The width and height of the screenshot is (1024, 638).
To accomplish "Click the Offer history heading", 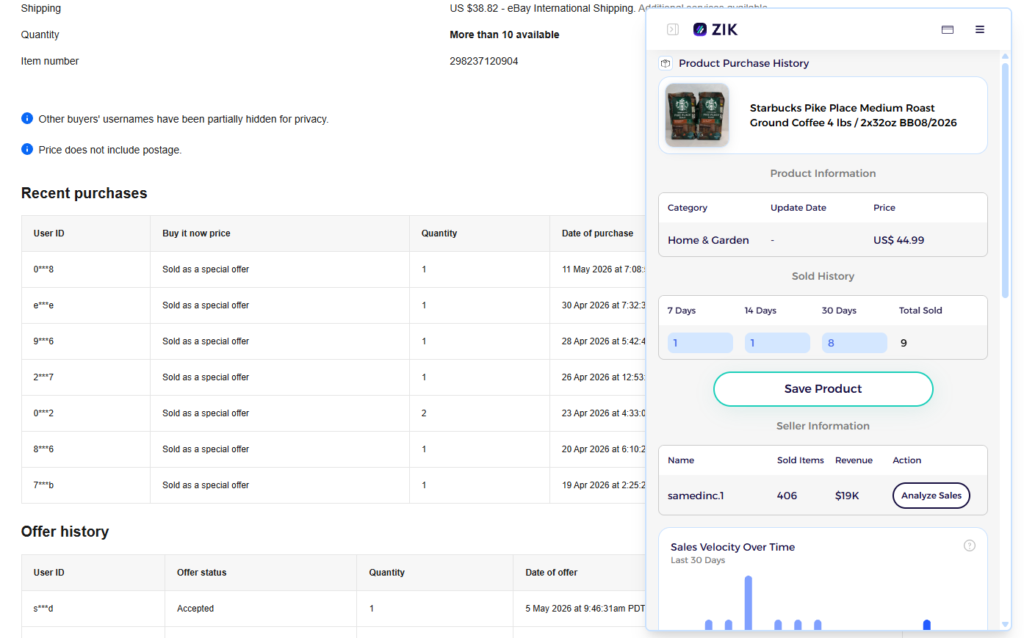I will [65, 532].
